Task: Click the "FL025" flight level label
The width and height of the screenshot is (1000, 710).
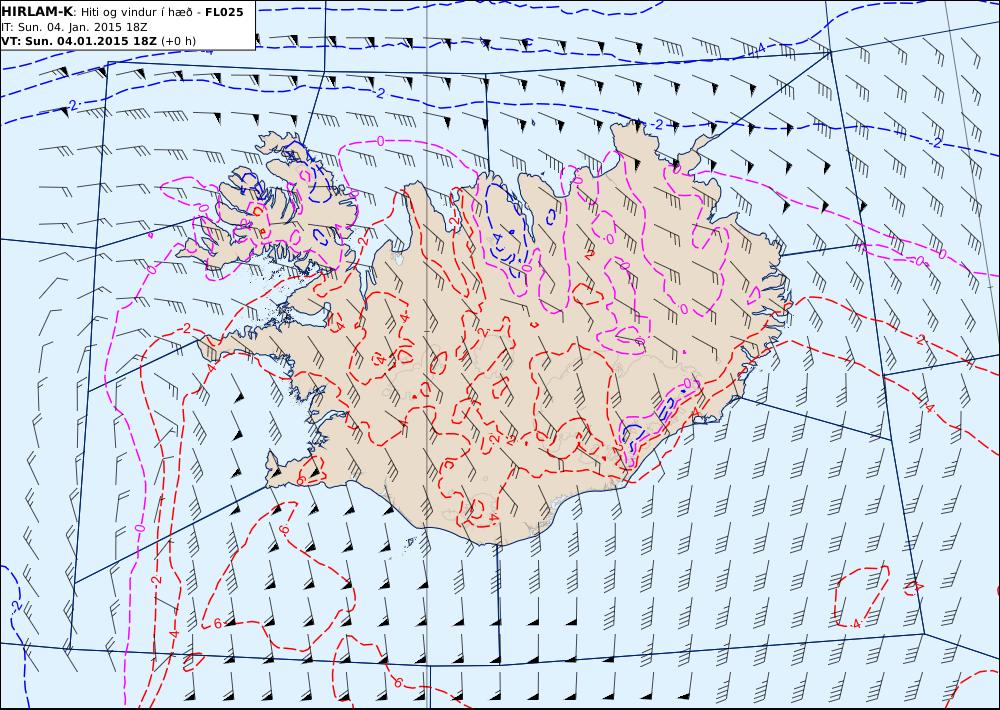Action: 224,12
